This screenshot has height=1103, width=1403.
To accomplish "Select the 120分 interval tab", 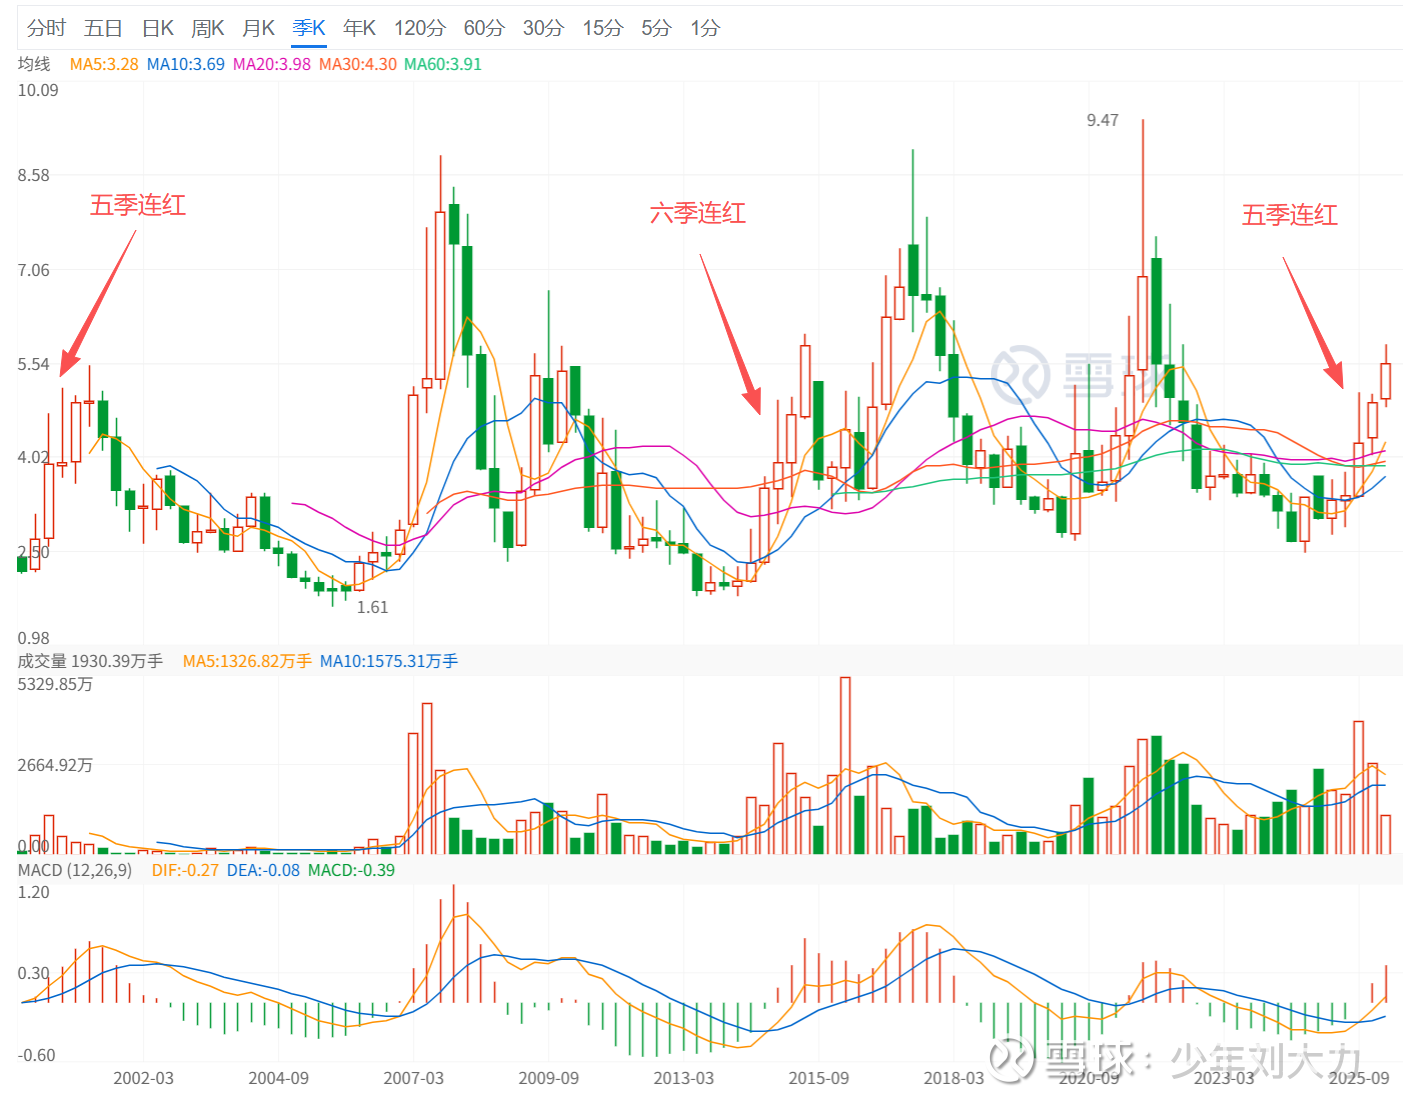I will coord(419,28).
